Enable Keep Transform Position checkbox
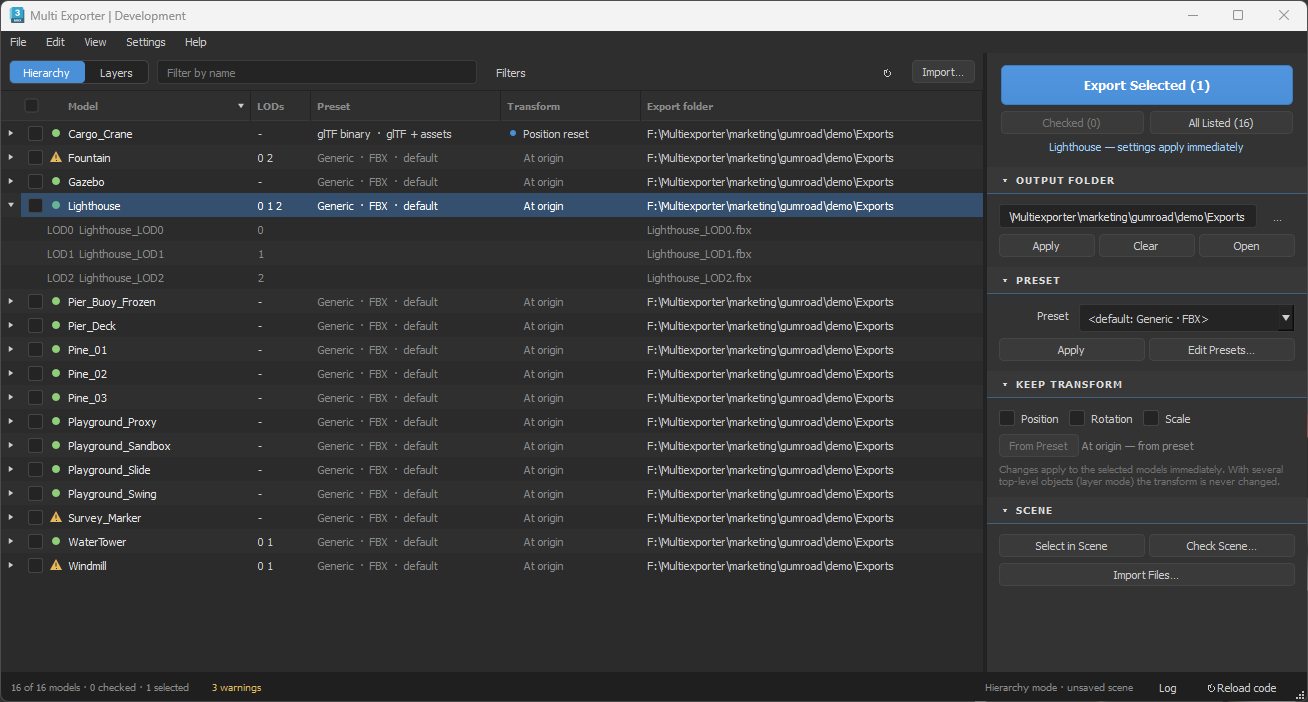Screen dimensions: 1308x702 click(1007, 418)
